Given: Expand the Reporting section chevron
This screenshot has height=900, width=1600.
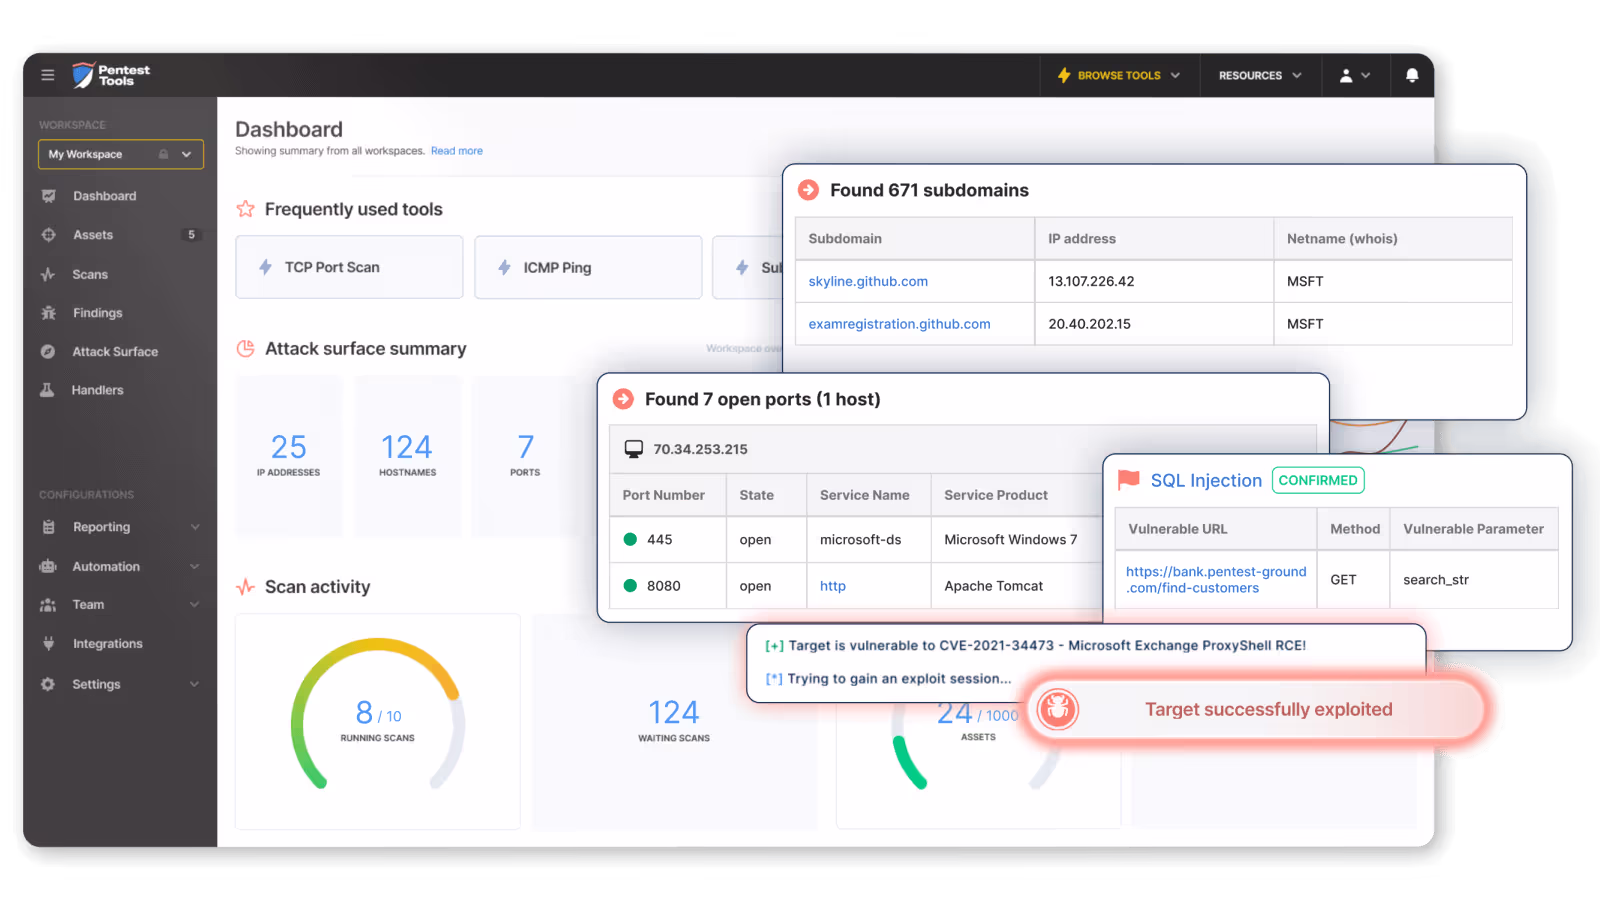Looking at the screenshot, I should 195,527.
